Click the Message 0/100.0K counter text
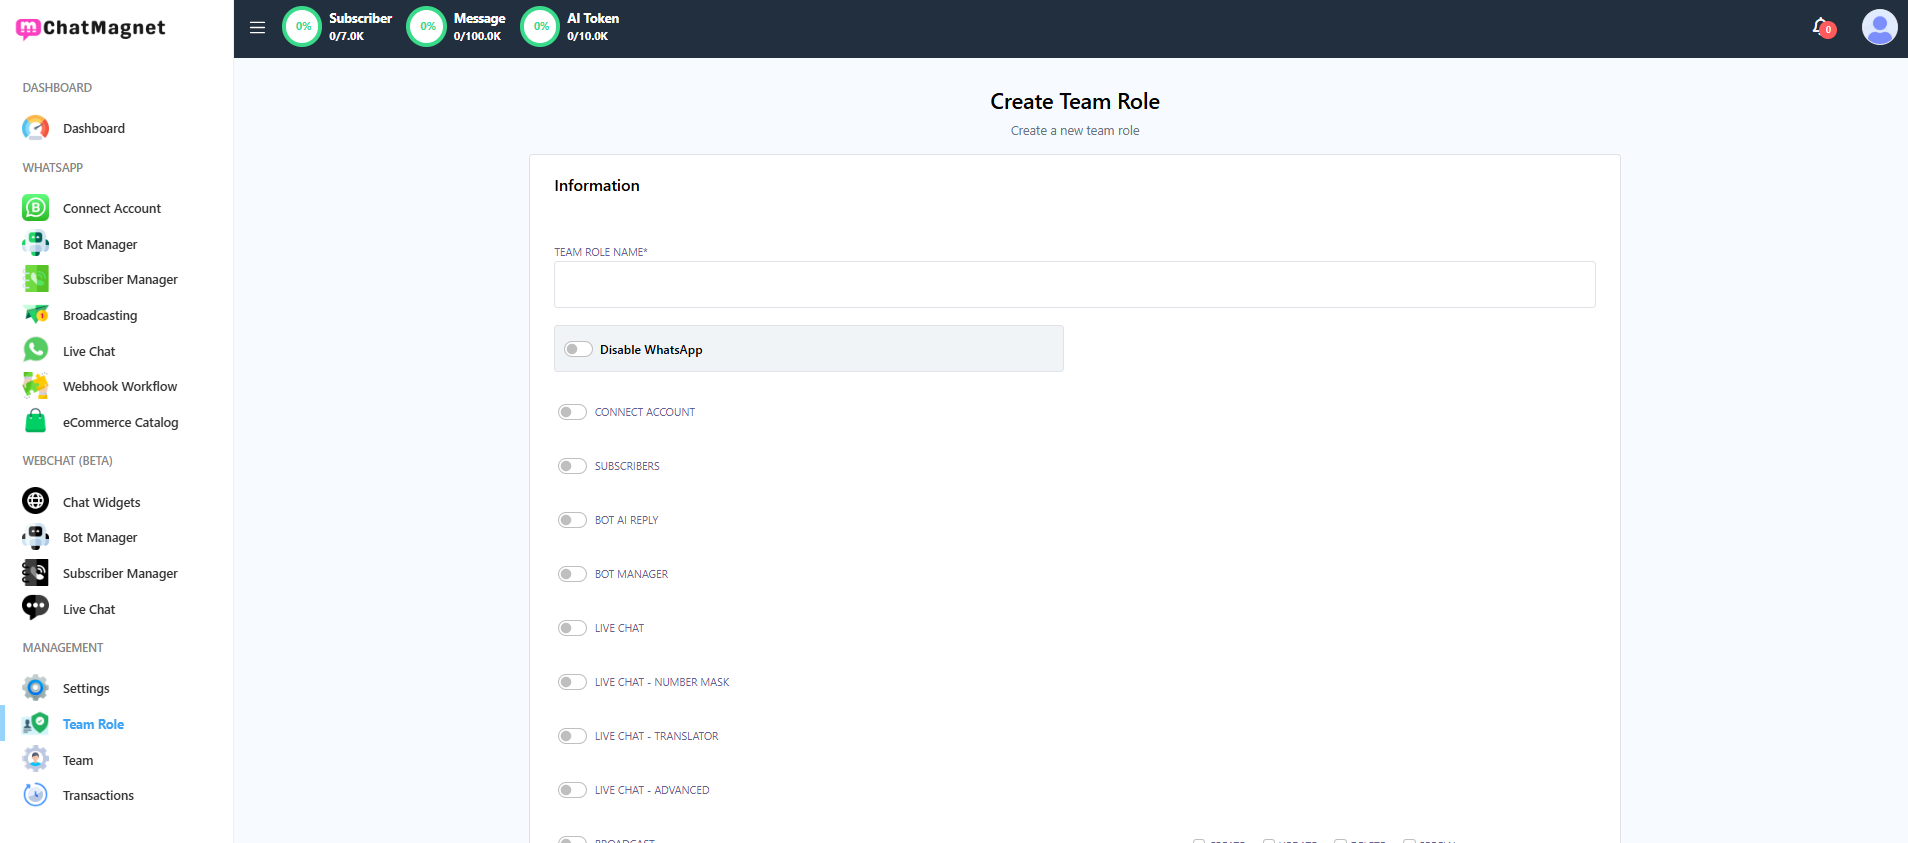The height and width of the screenshot is (843, 1908). (477, 36)
